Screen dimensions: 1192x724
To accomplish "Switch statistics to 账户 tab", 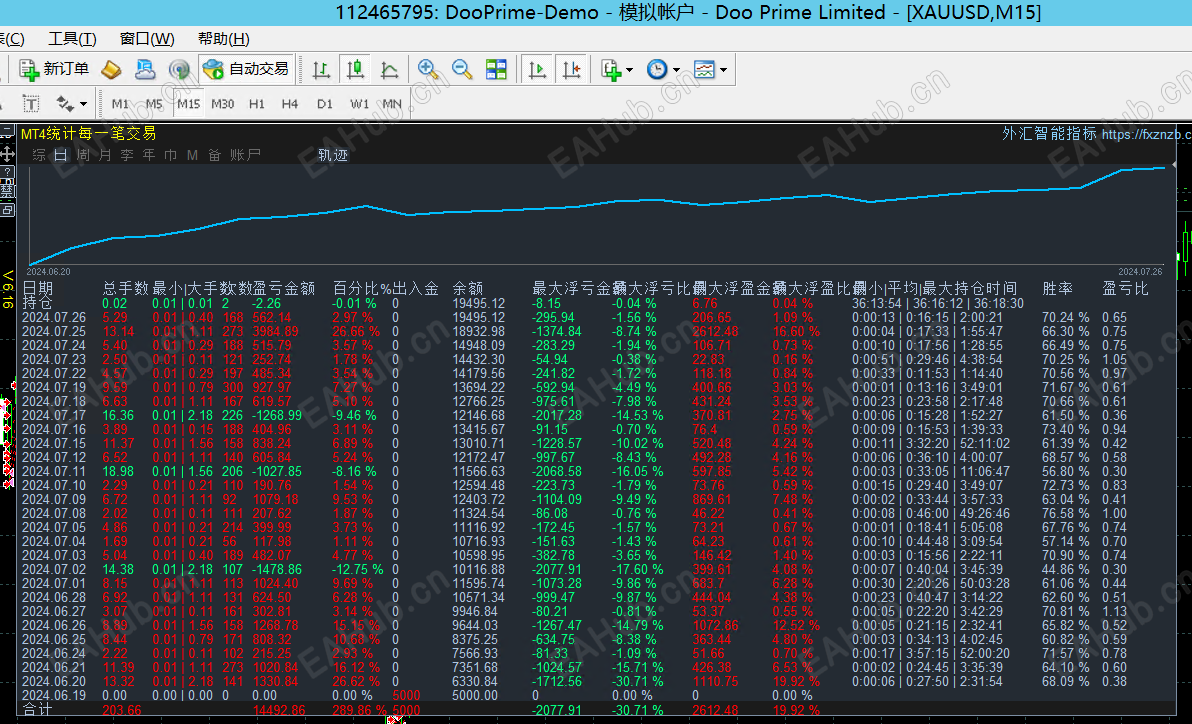I will [x=246, y=155].
